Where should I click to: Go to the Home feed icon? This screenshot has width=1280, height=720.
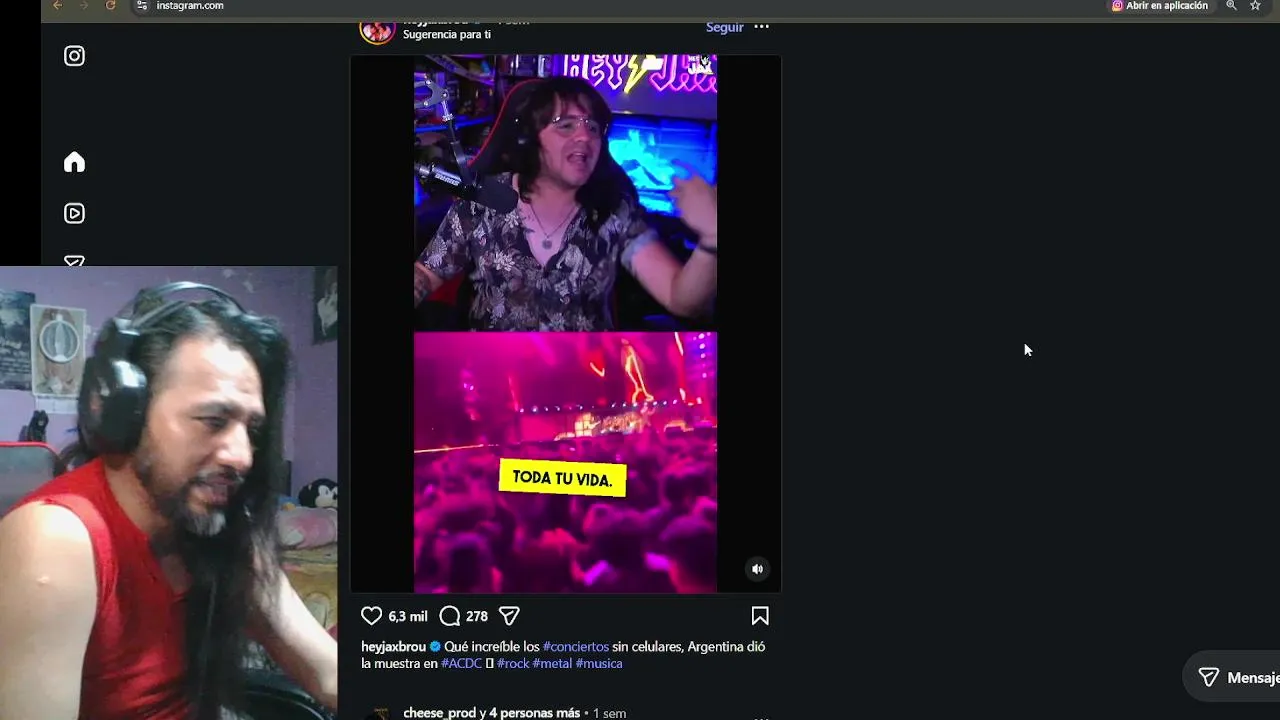click(x=74, y=162)
